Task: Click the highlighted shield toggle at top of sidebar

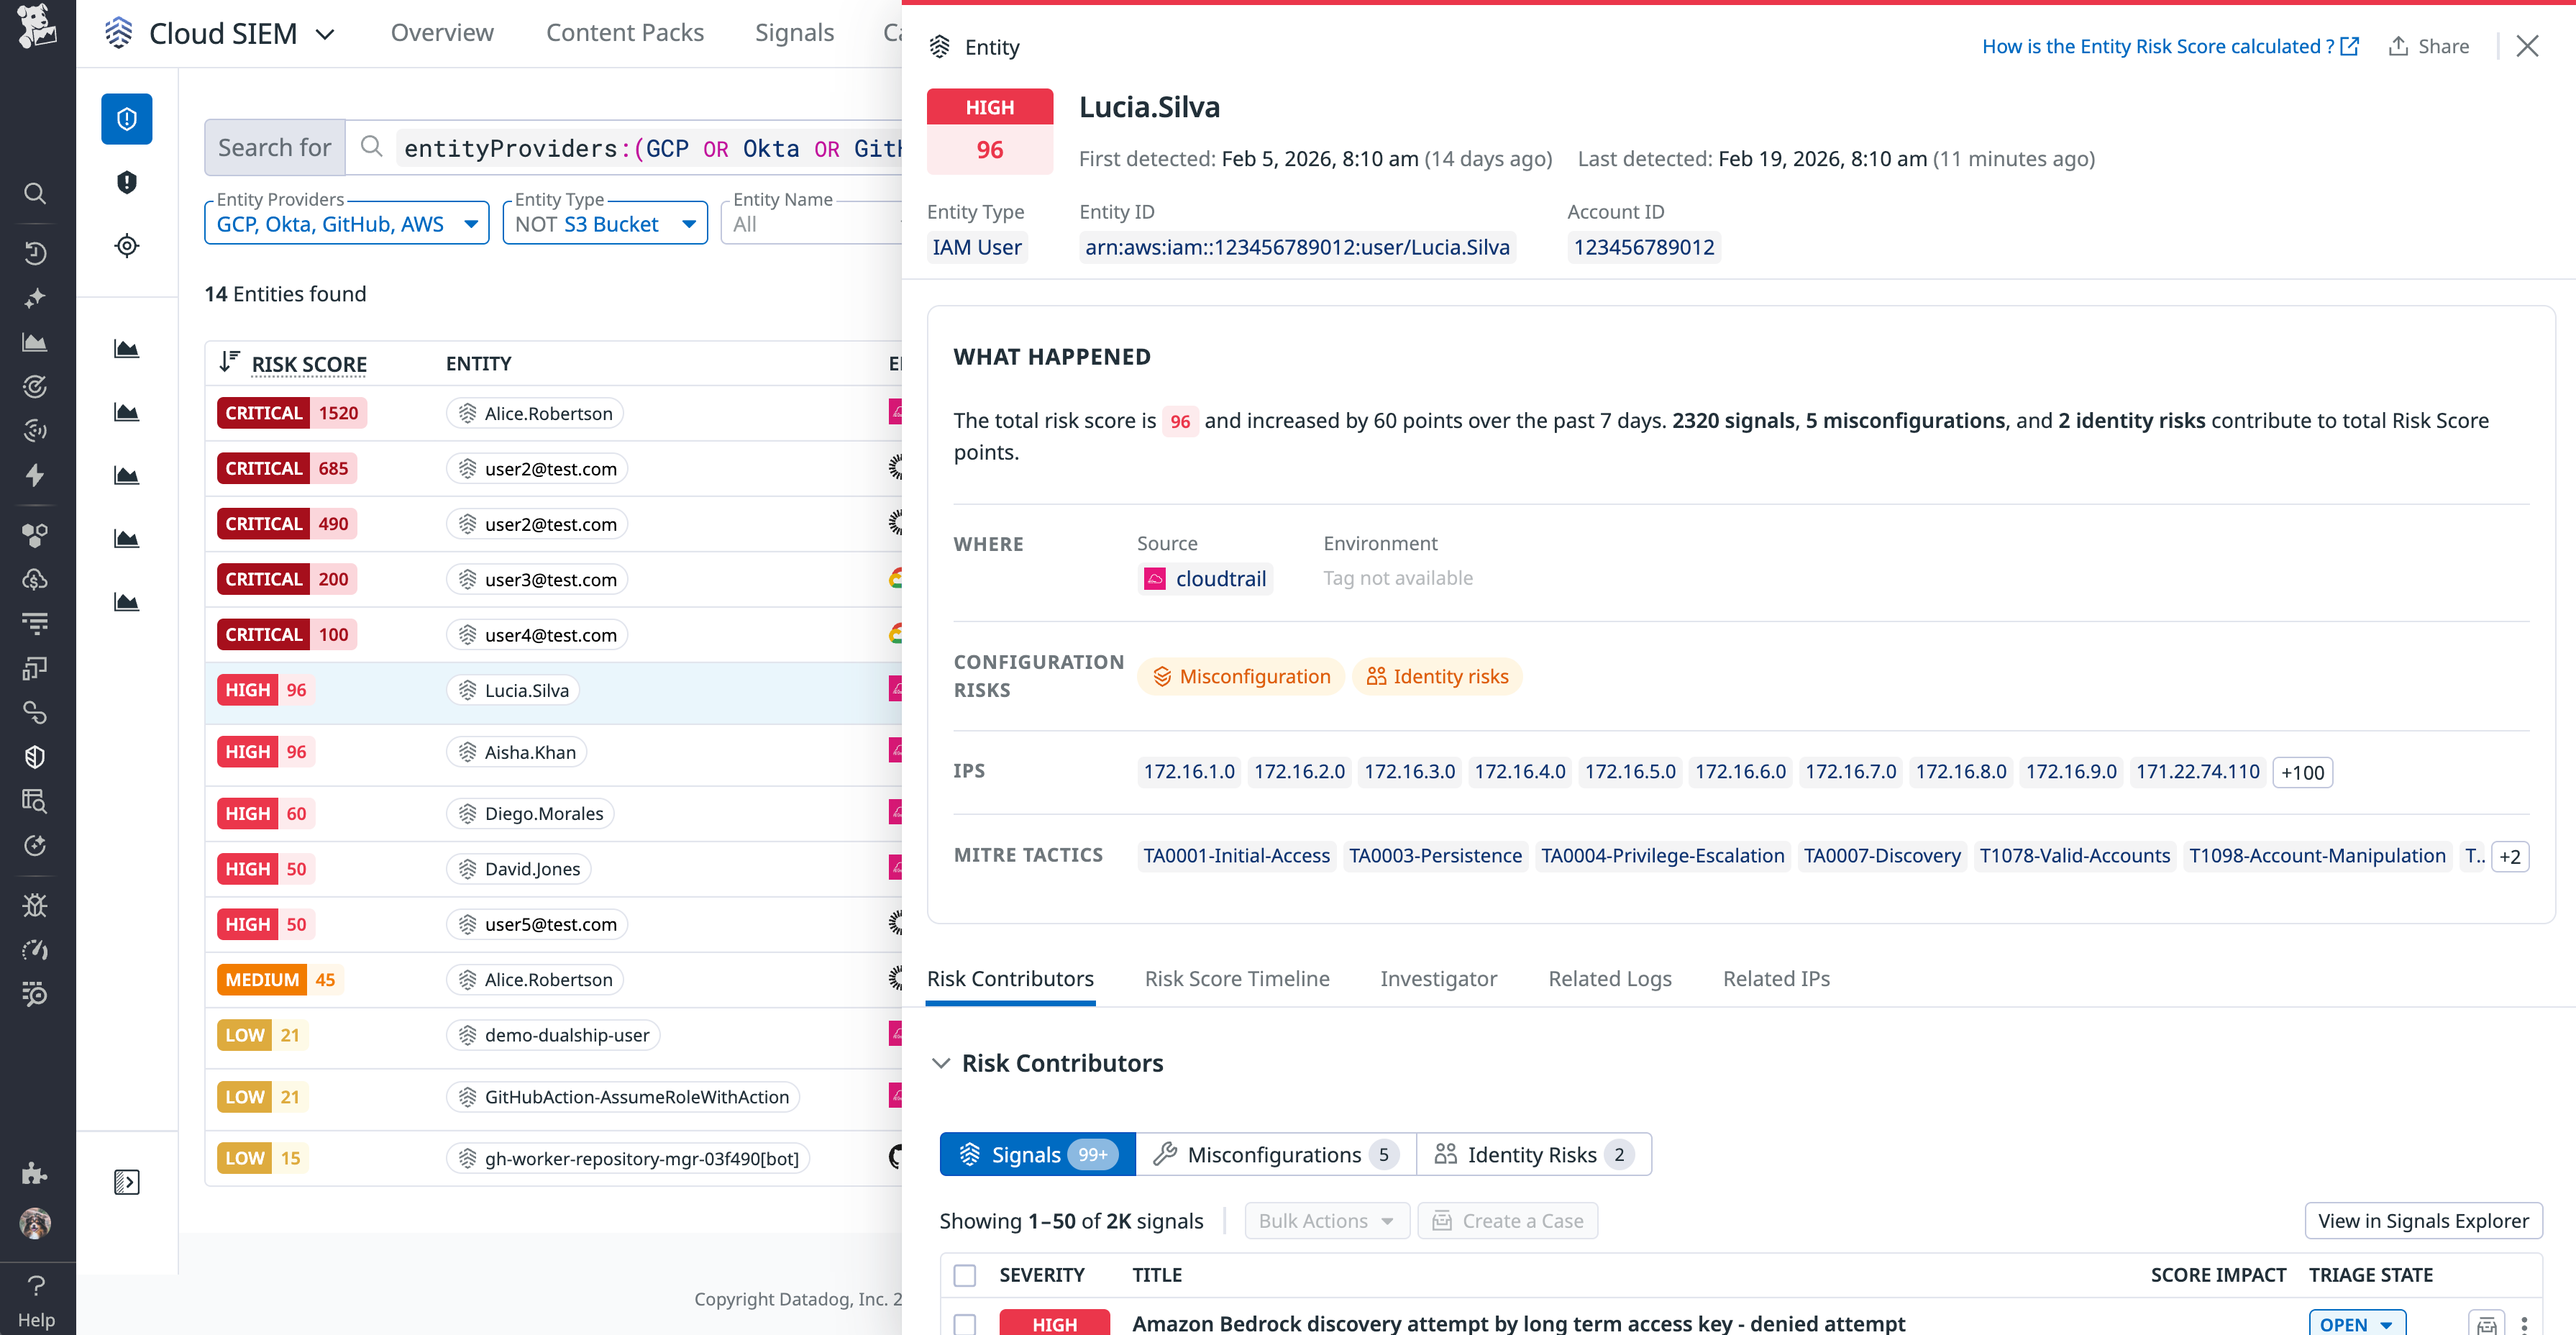Action: tap(127, 118)
